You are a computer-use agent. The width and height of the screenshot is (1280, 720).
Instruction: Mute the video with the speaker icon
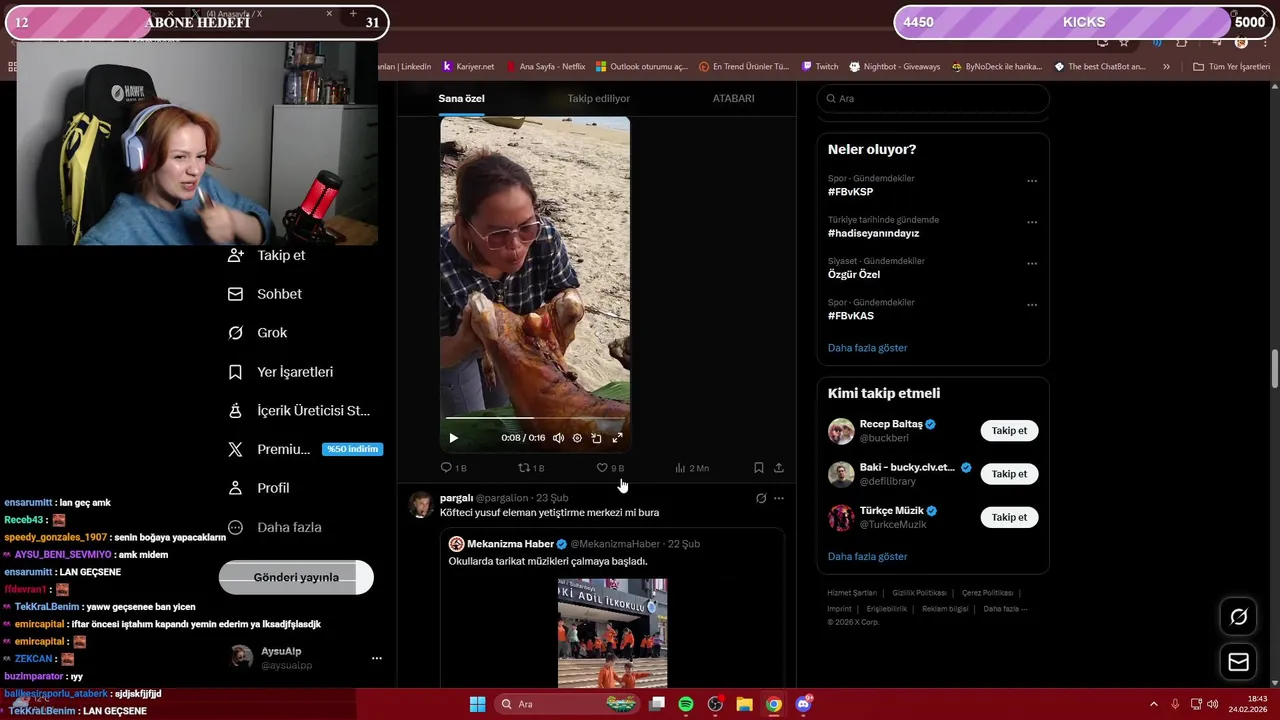(x=558, y=438)
